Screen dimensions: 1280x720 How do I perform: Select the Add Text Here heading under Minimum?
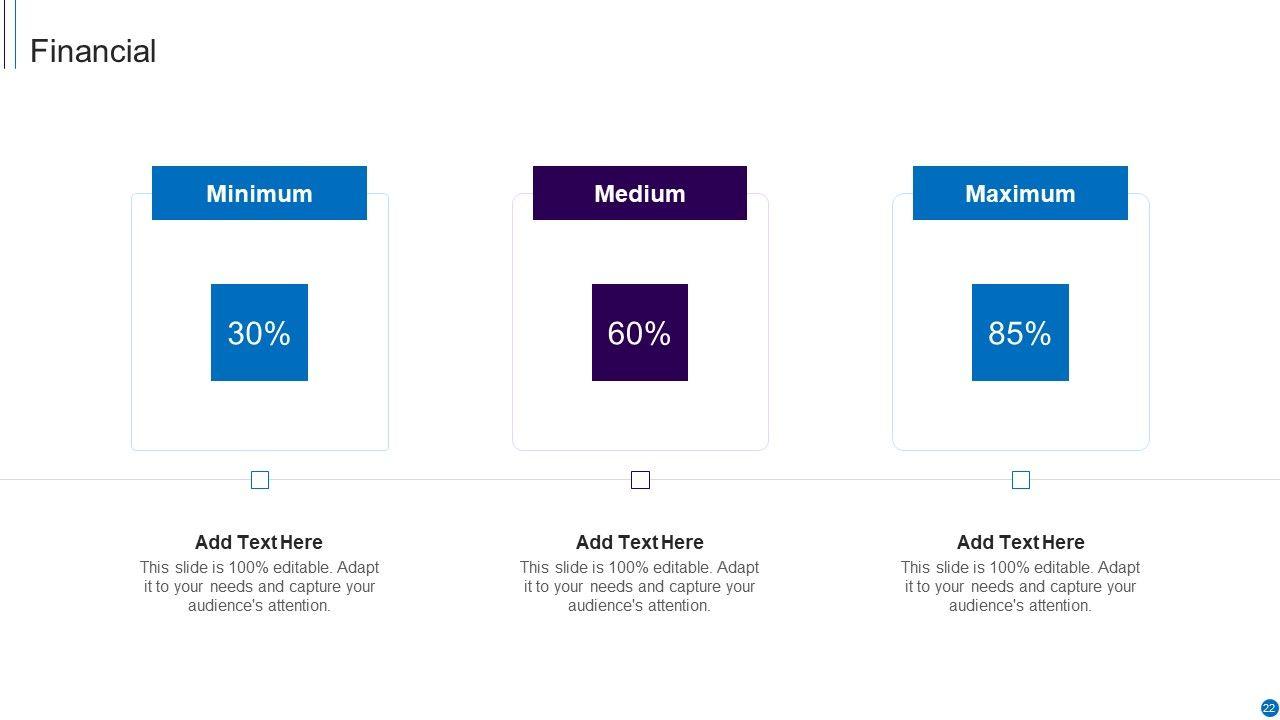pyautogui.click(x=259, y=542)
